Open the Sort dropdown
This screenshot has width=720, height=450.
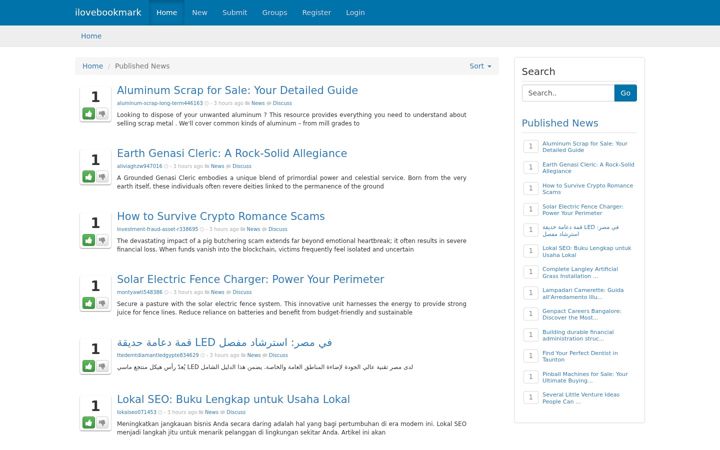480,66
